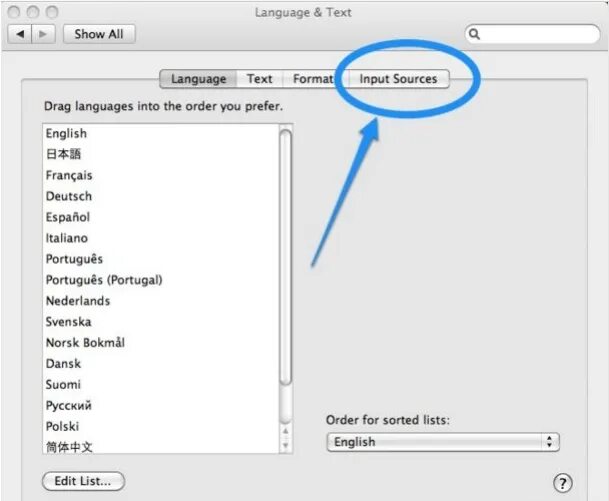This screenshot has width=609, height=501.
Task: Open the Order for sorted lists dropdown
Action: (x=443, y=442)
